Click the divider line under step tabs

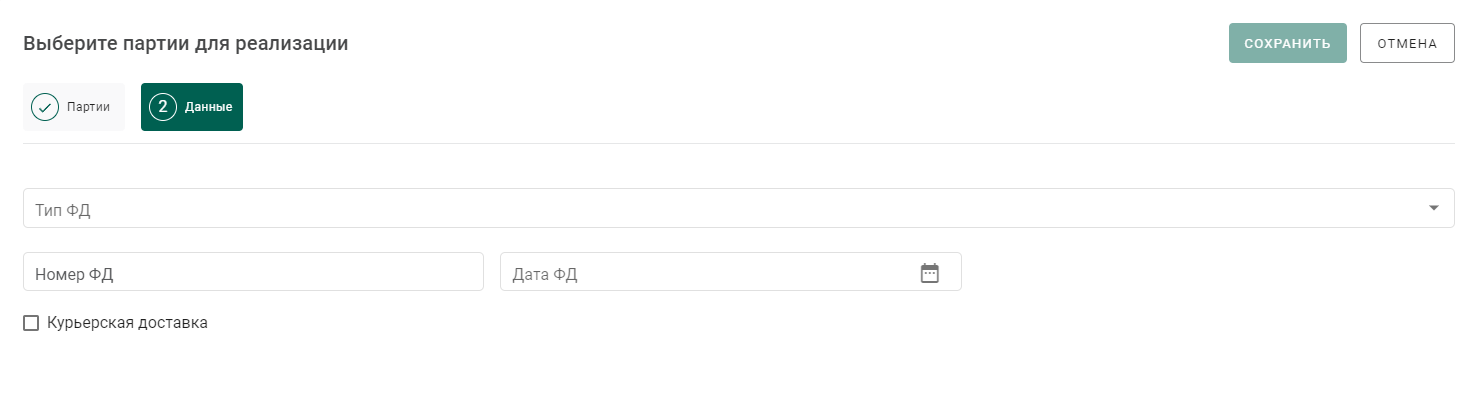[739, 143]
